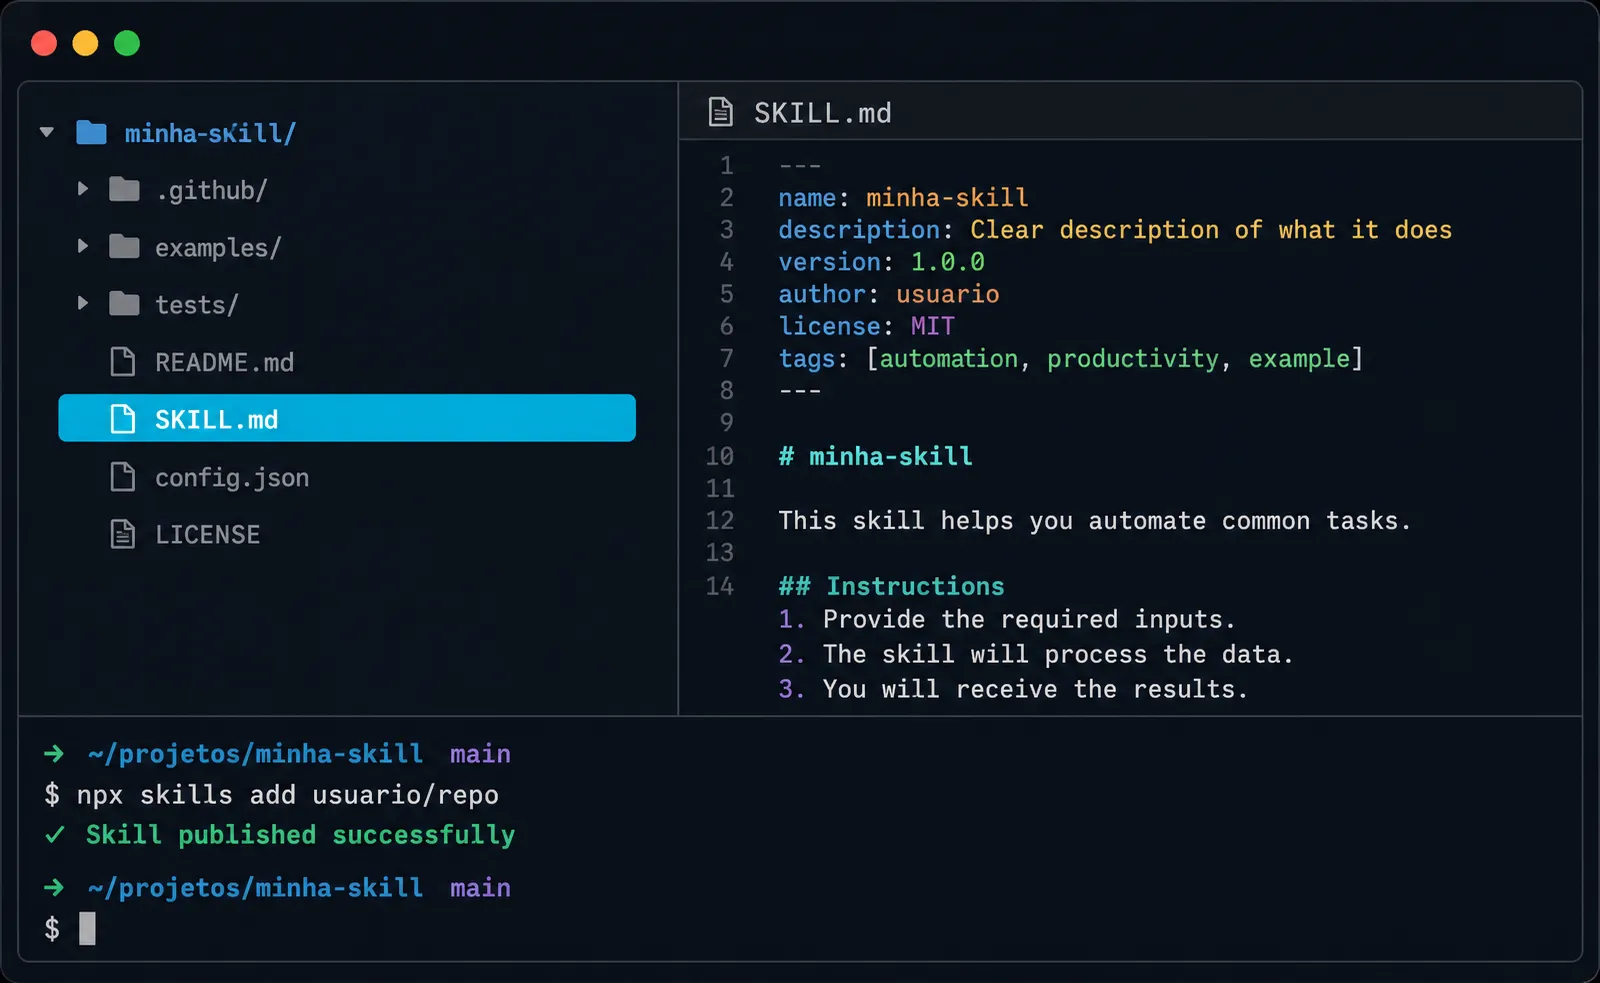Click the red close window button
Image resolution: width=1600 pixels, height=983 pixels.
(44, 43)
